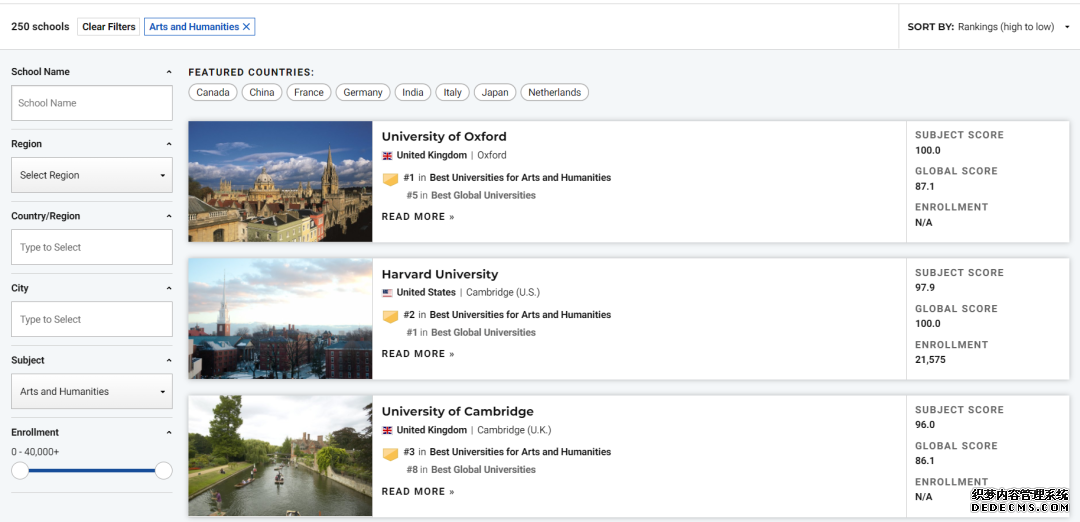Click Oxford's #5 Best Global Universities text
The image size is (1080, 522).
tap(470, 196)
